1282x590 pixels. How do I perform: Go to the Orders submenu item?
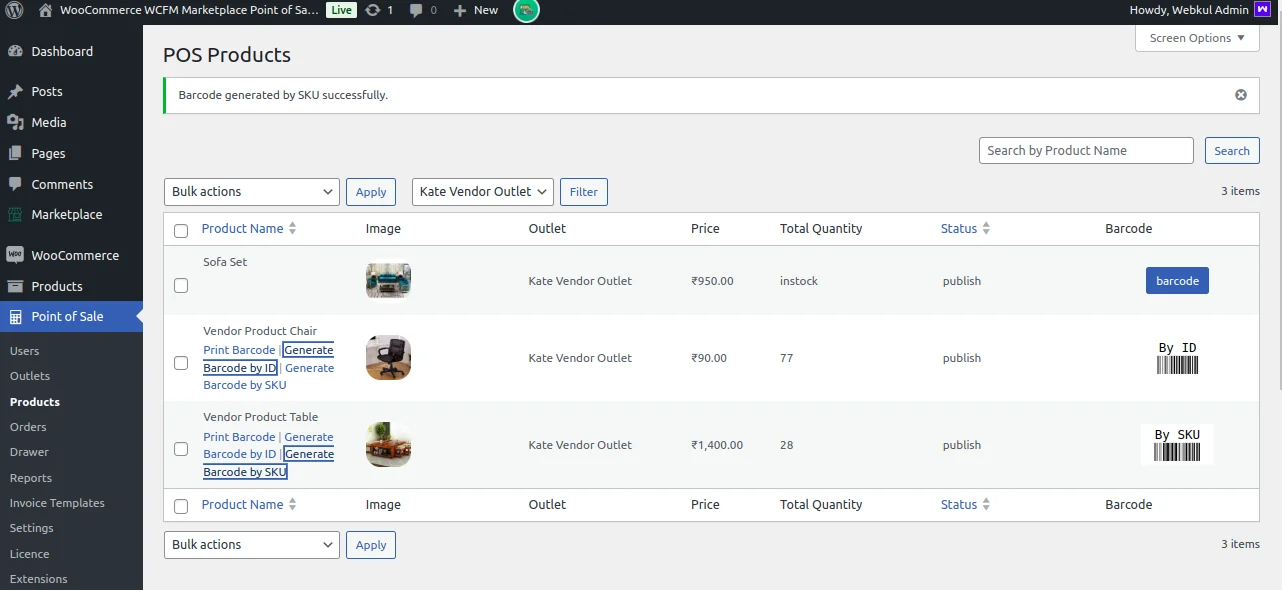click(28, 427)
